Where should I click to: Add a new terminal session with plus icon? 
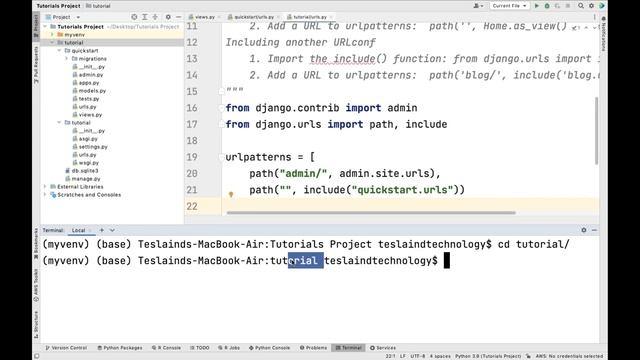(102, 230)
